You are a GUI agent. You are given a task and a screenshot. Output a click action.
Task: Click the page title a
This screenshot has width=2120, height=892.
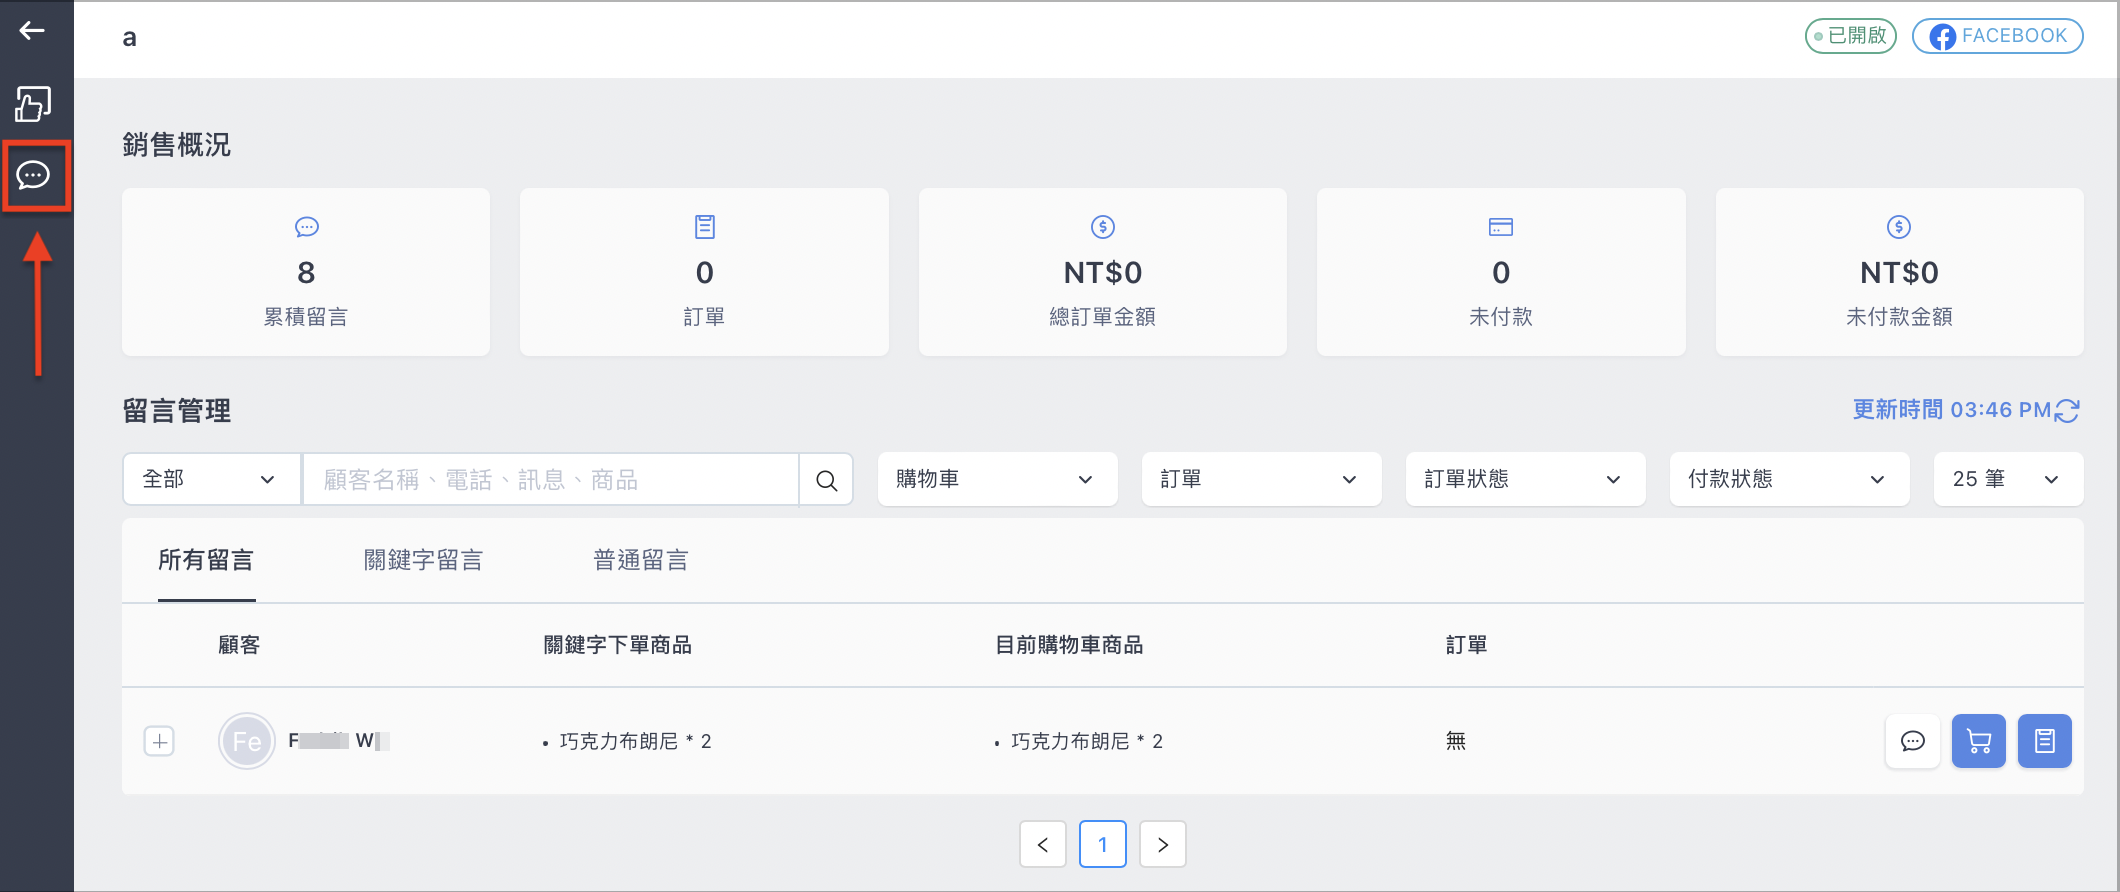coord(129,38)
